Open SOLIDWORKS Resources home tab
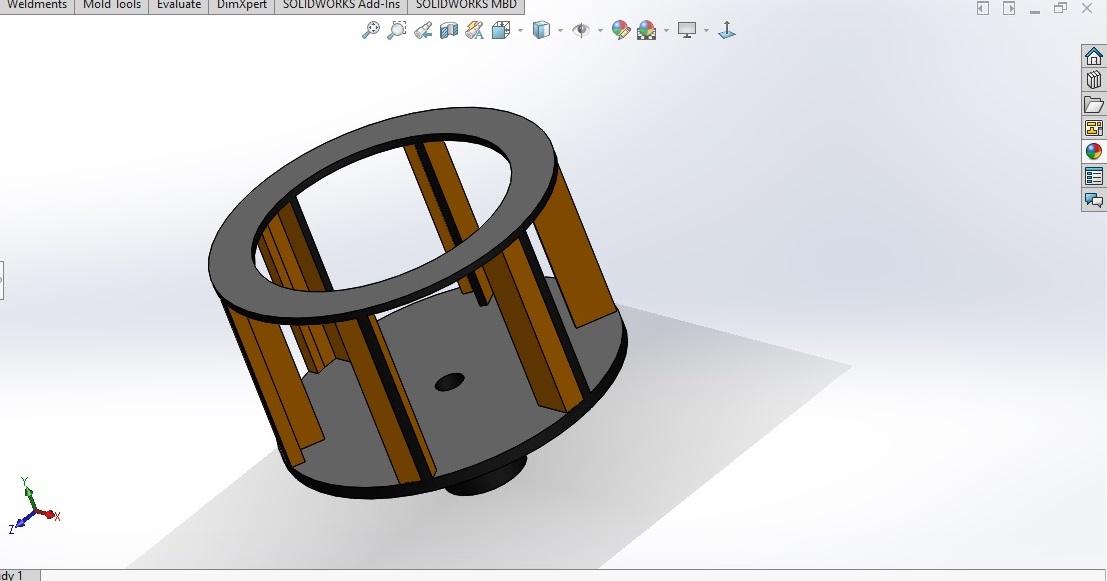The width and height of the screenshot is (1107, 581). tap(1094, 56)
